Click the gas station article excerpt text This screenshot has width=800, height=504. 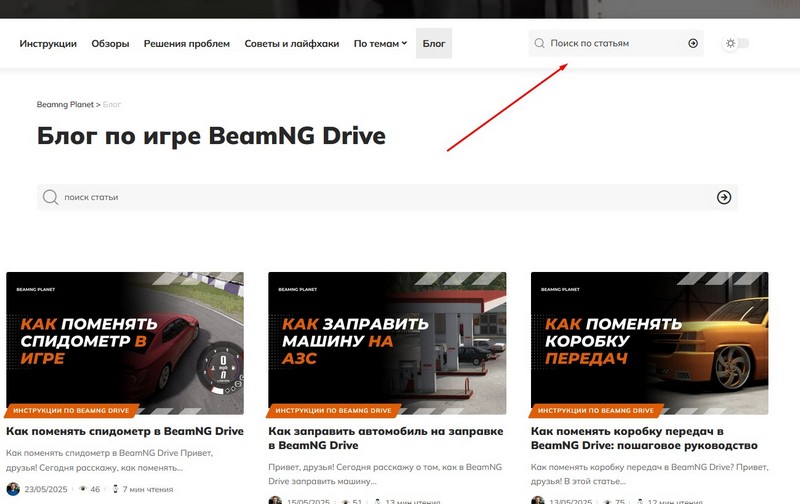385,474
